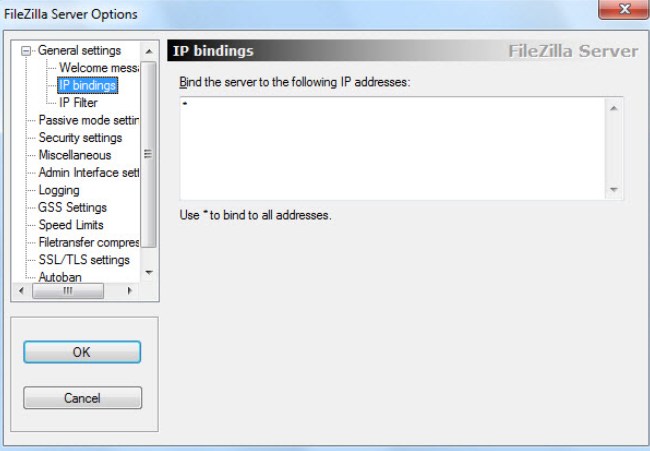Open Filetransfer compression settings
The height and width of the screenshot is (451, 650).
click(89, 242)
